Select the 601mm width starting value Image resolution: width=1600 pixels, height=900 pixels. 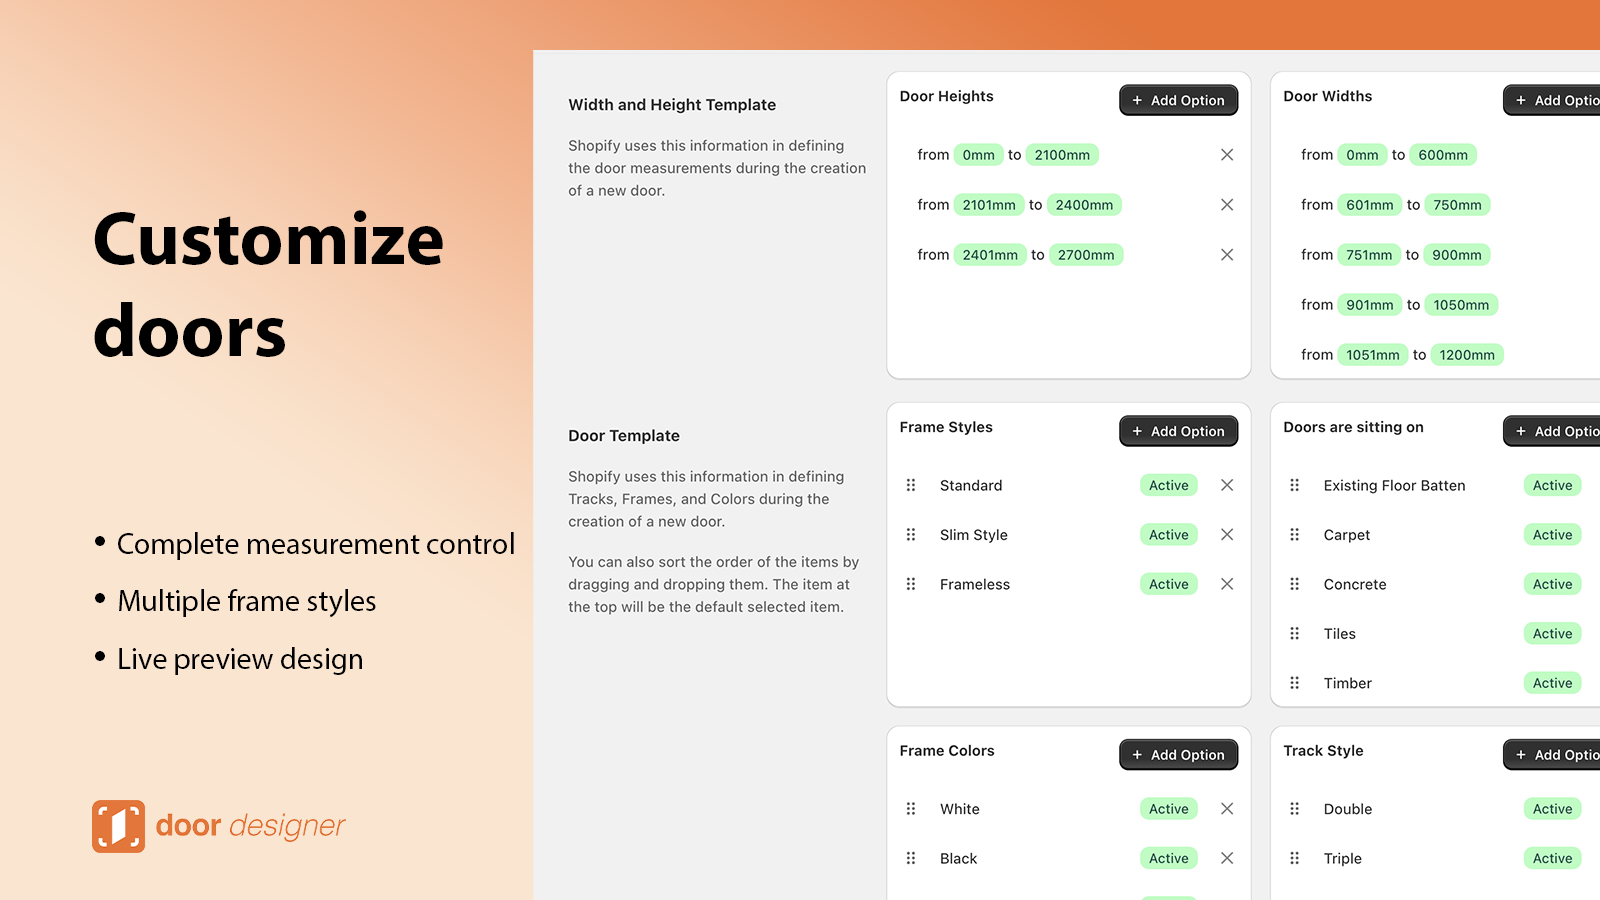click(x=1369, y=205)
